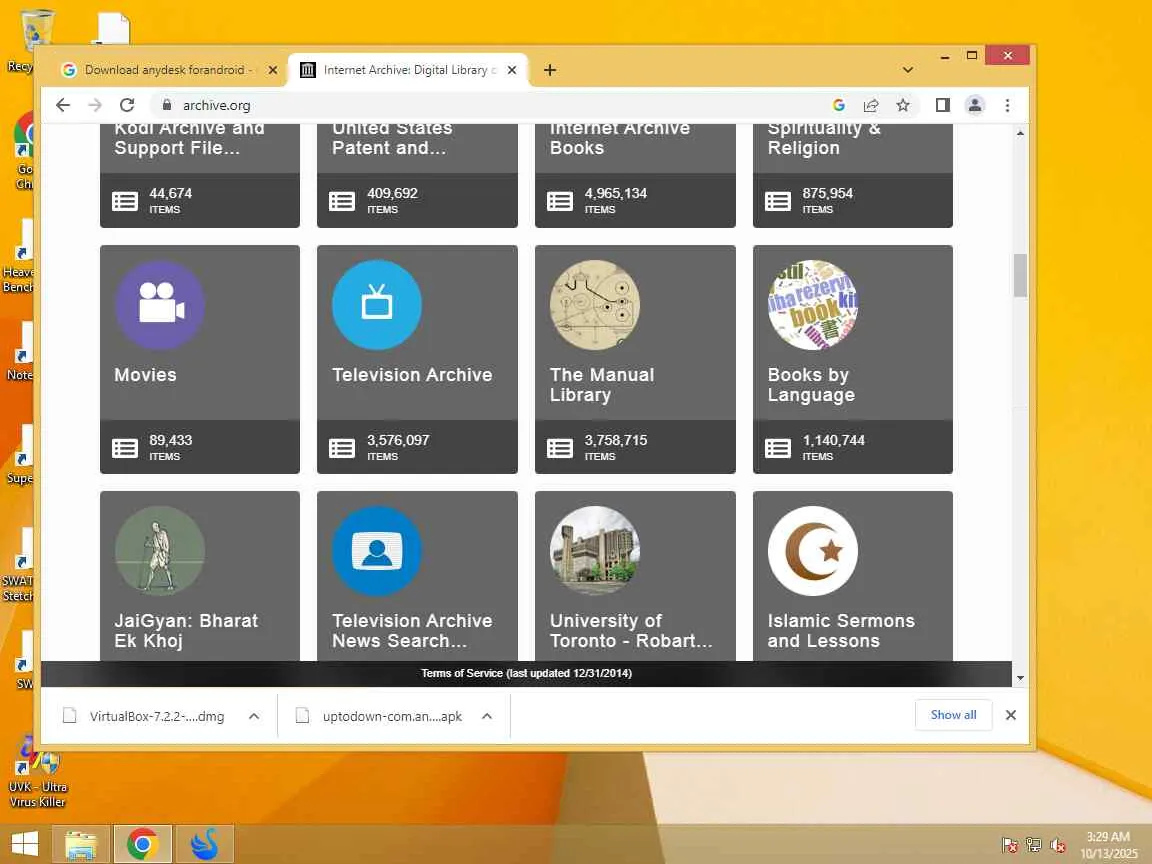Click the browser forward arrow

(x=95, y=105)
